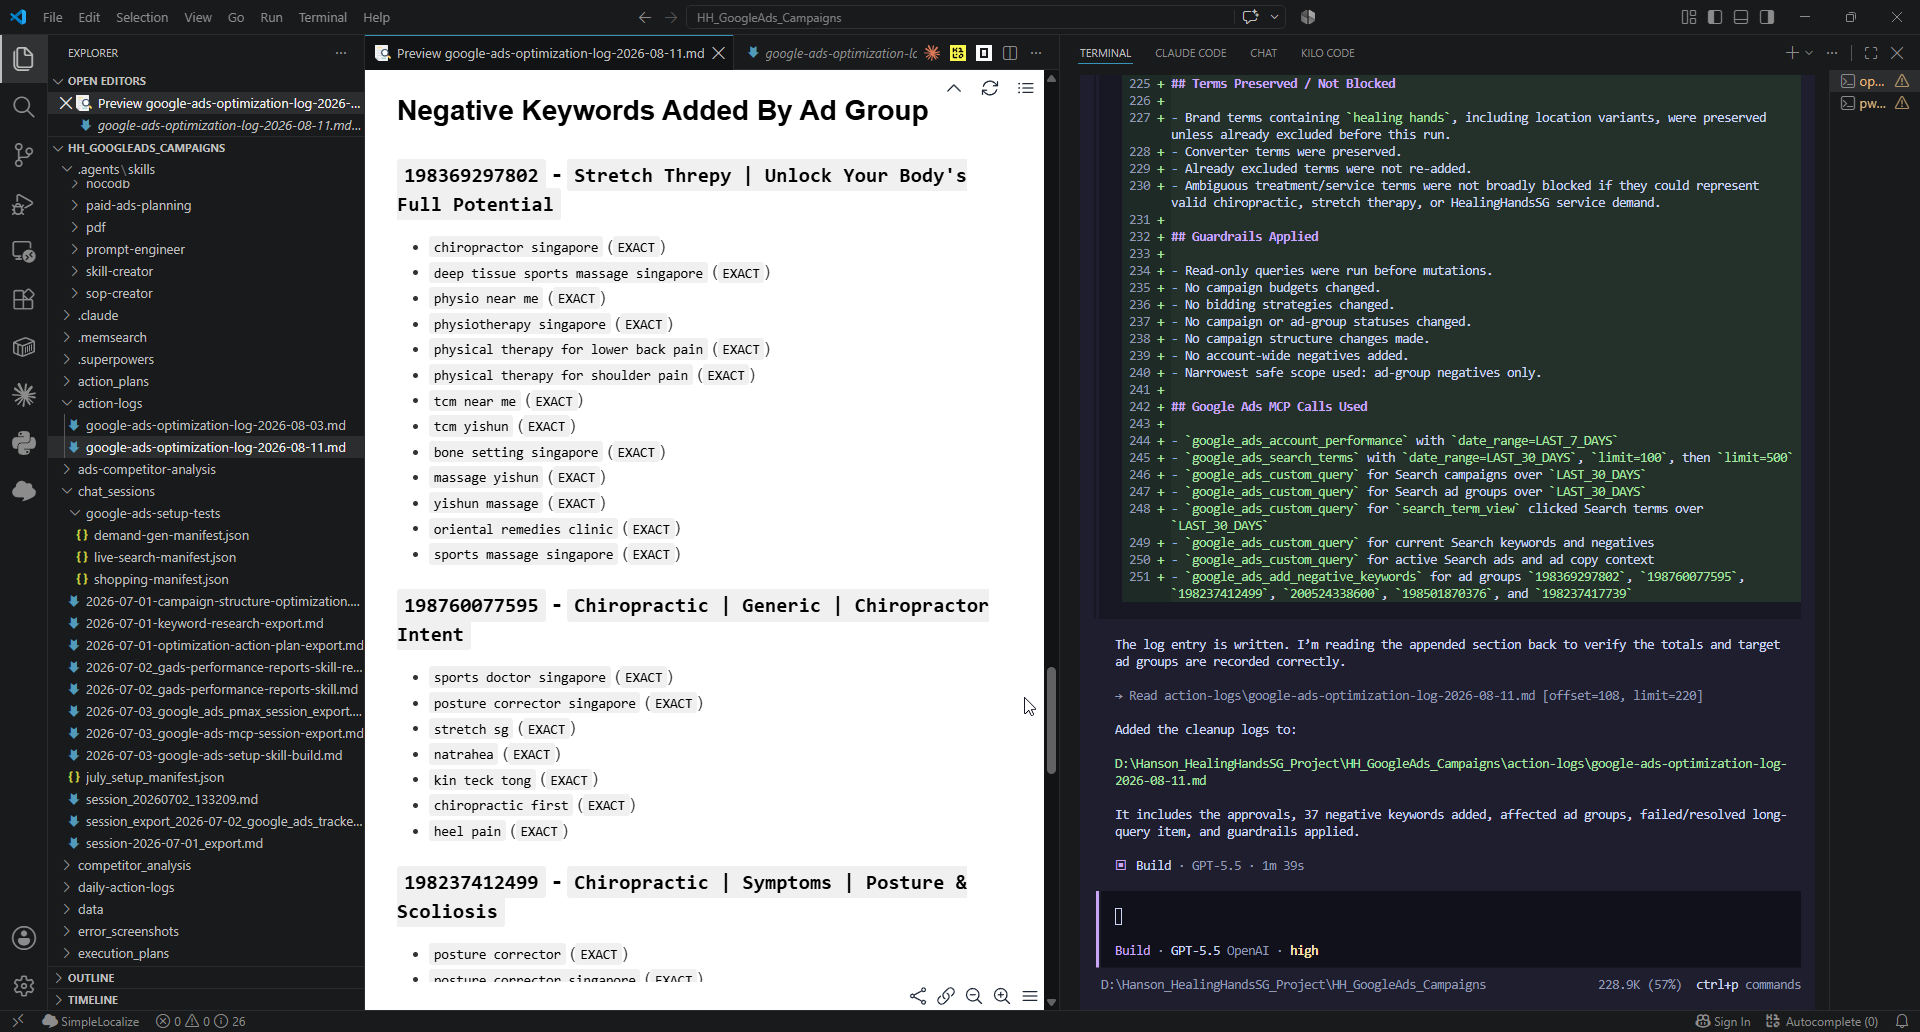Open the Search view in activity bar
Image resolution: width=1920 pixels, height=1032 pixels.
[x=24, y=107]
